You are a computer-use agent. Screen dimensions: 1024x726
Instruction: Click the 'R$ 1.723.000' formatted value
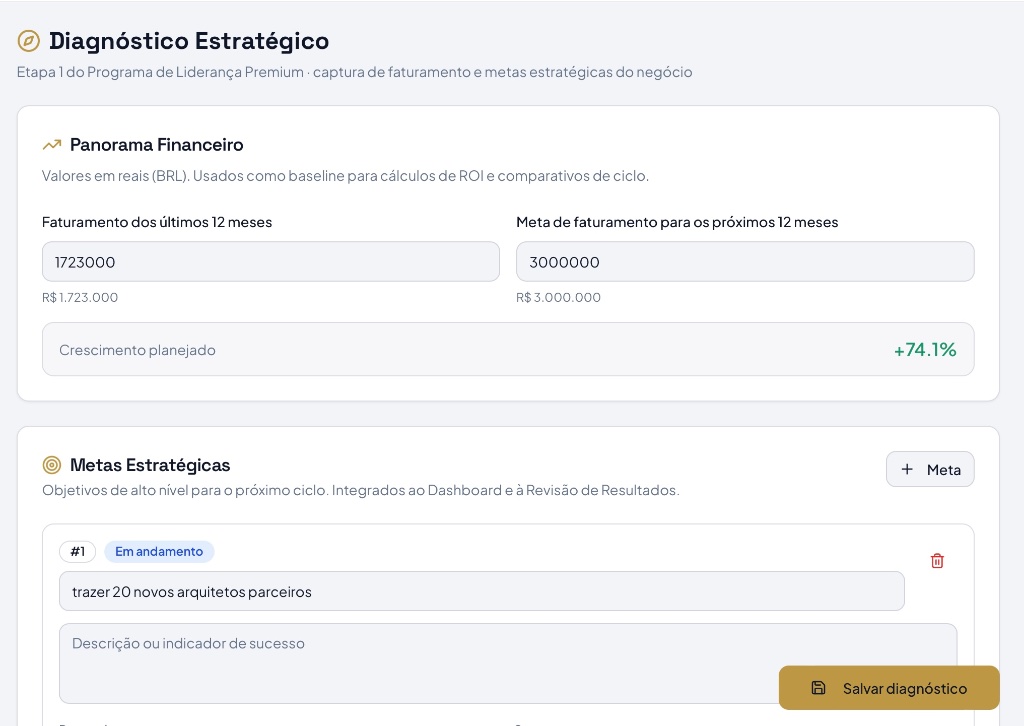pos(80,298)
